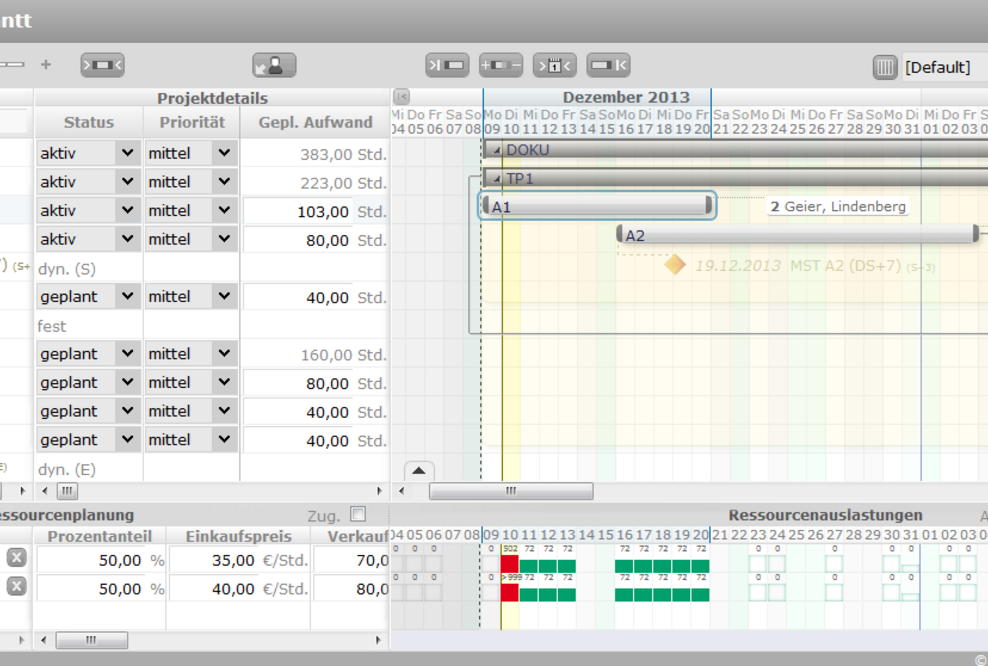Click the jump-to-end toolbar icon

click(x=608, y=66)
